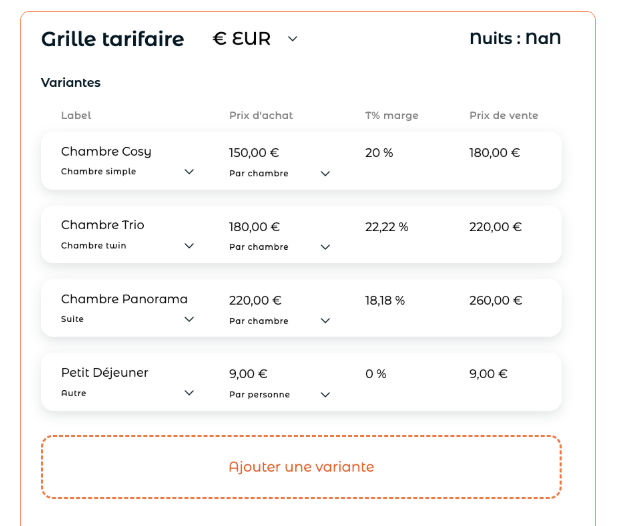Screen dimensions: 638x526
Task: Edit the 180,00 € sale price of Chambre Cosy
Action: (x=495, y=153)
